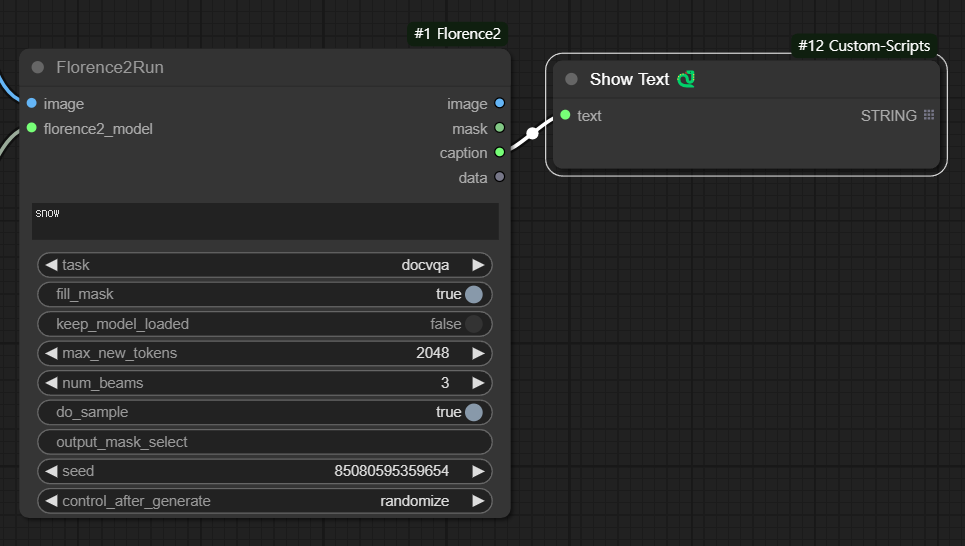The width and height of the screenshot is (965, 546).
Task: Decrease seed value with left arrow
Action: point(51,472)
